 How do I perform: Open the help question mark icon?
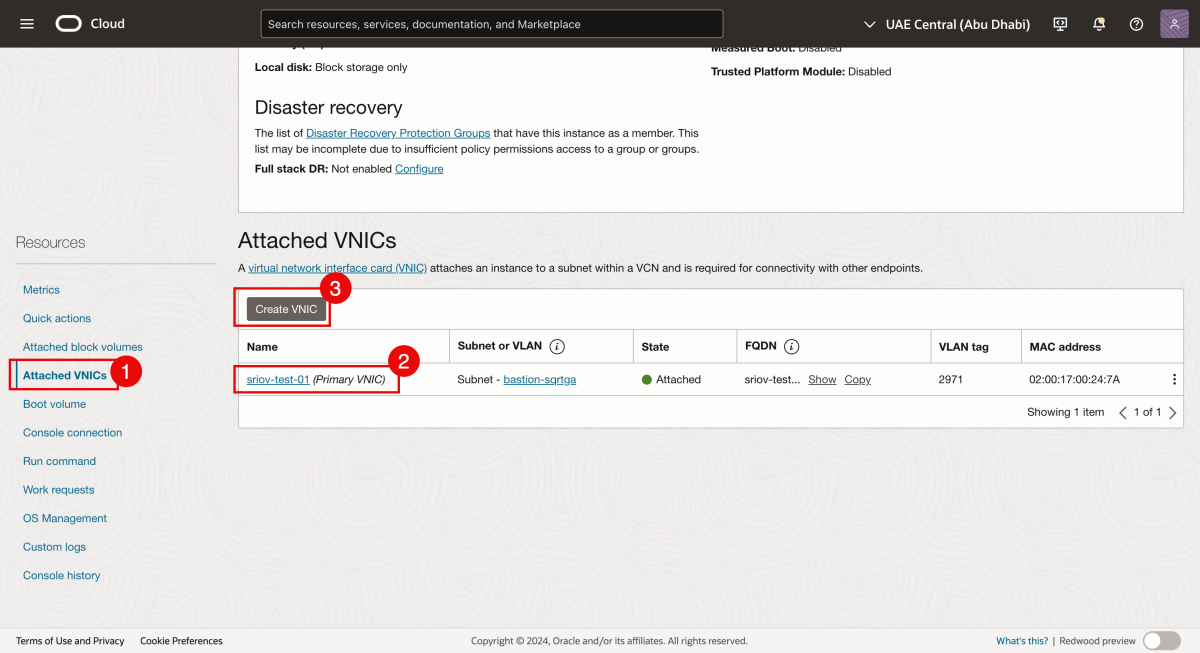click(x=1137, y=23)
